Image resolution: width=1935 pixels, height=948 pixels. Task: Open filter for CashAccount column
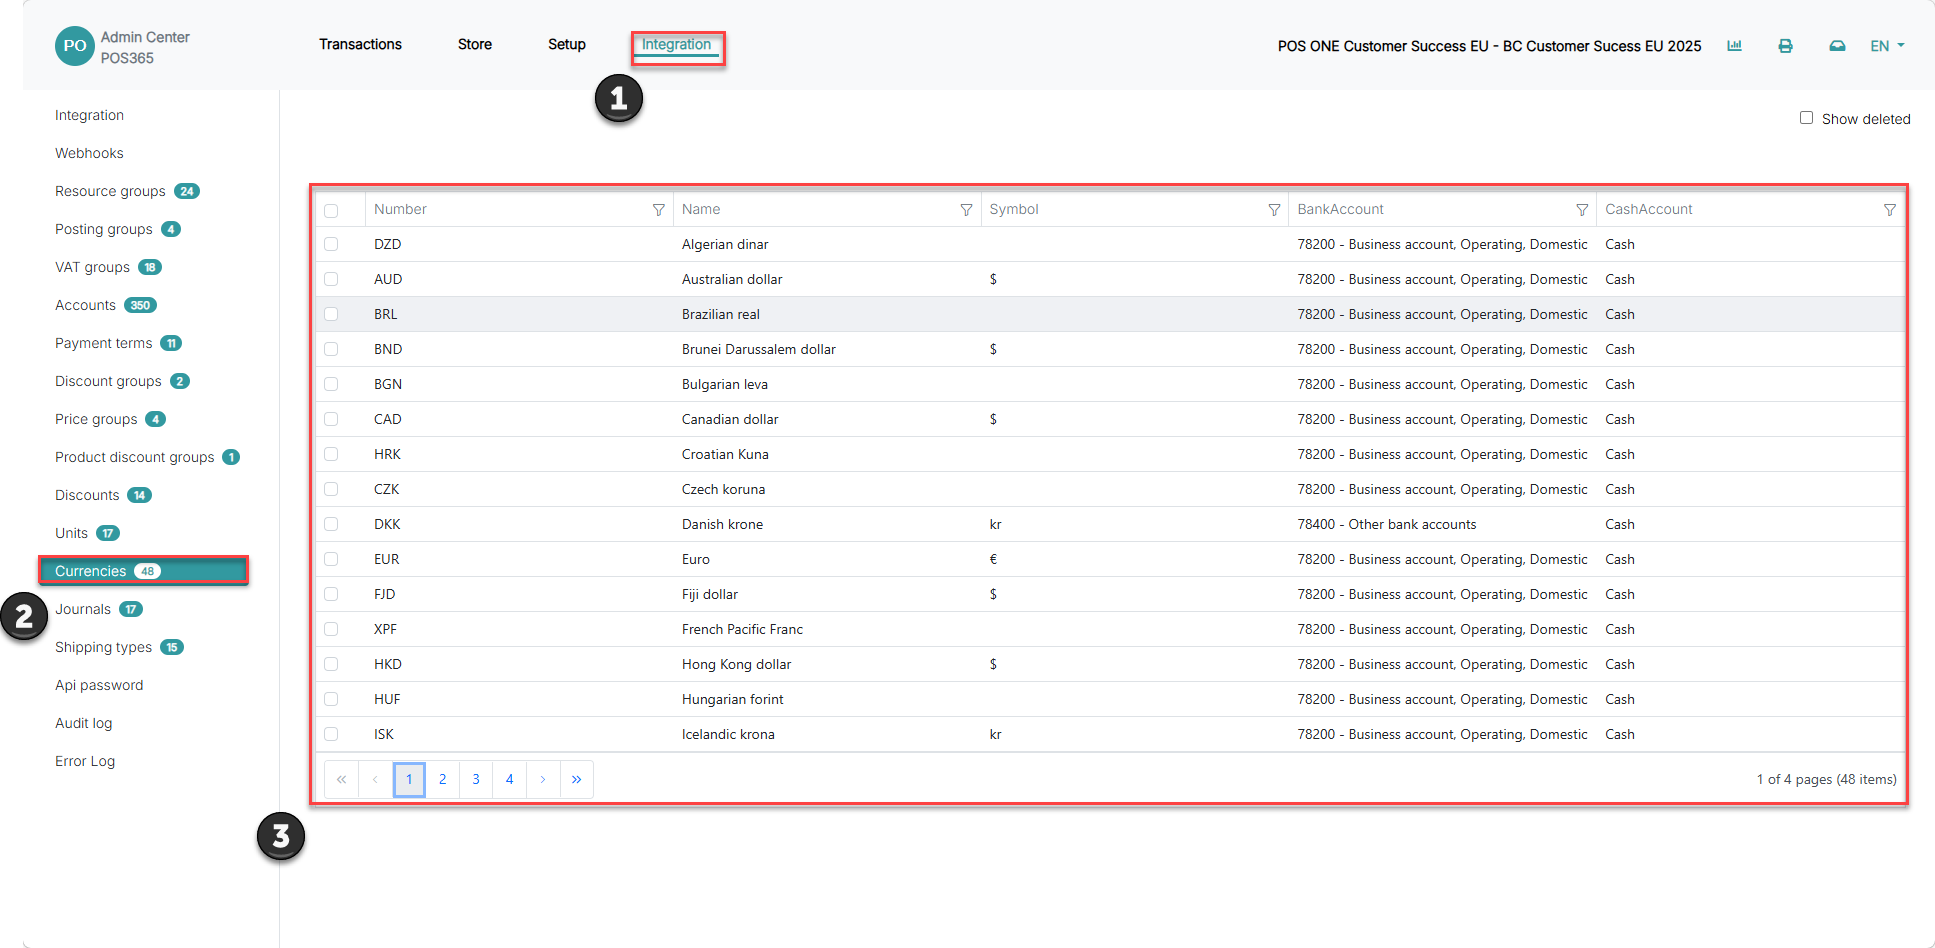pos(1889,210)
